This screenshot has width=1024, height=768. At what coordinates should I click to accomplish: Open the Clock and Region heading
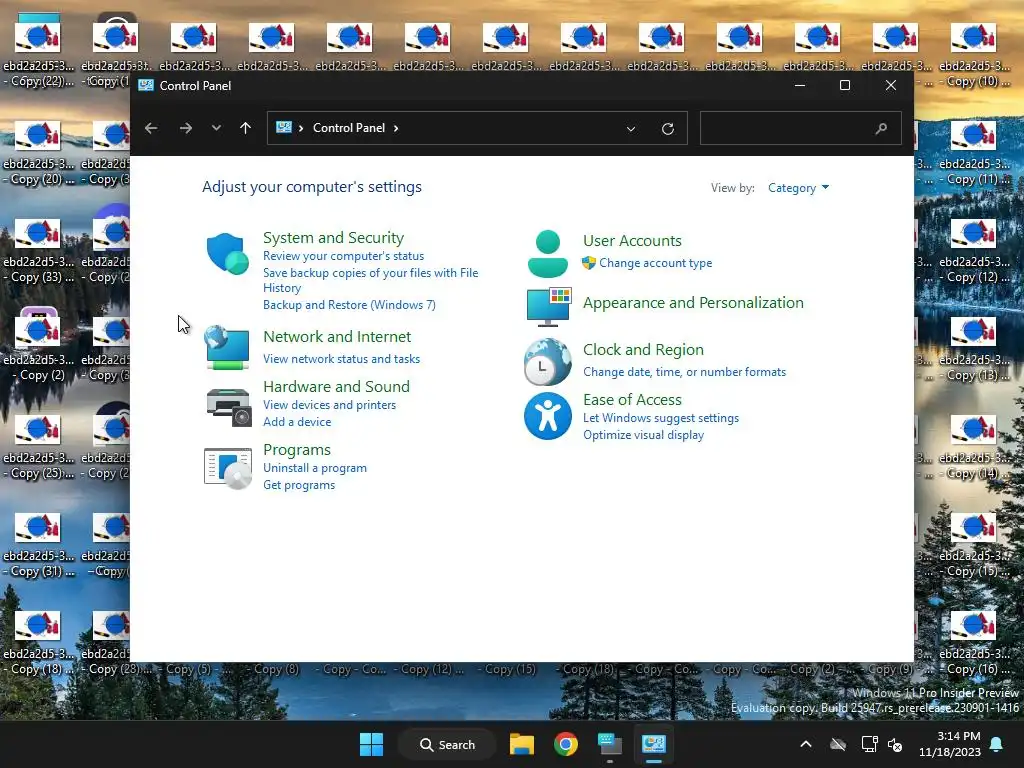[x=643, y=350]
